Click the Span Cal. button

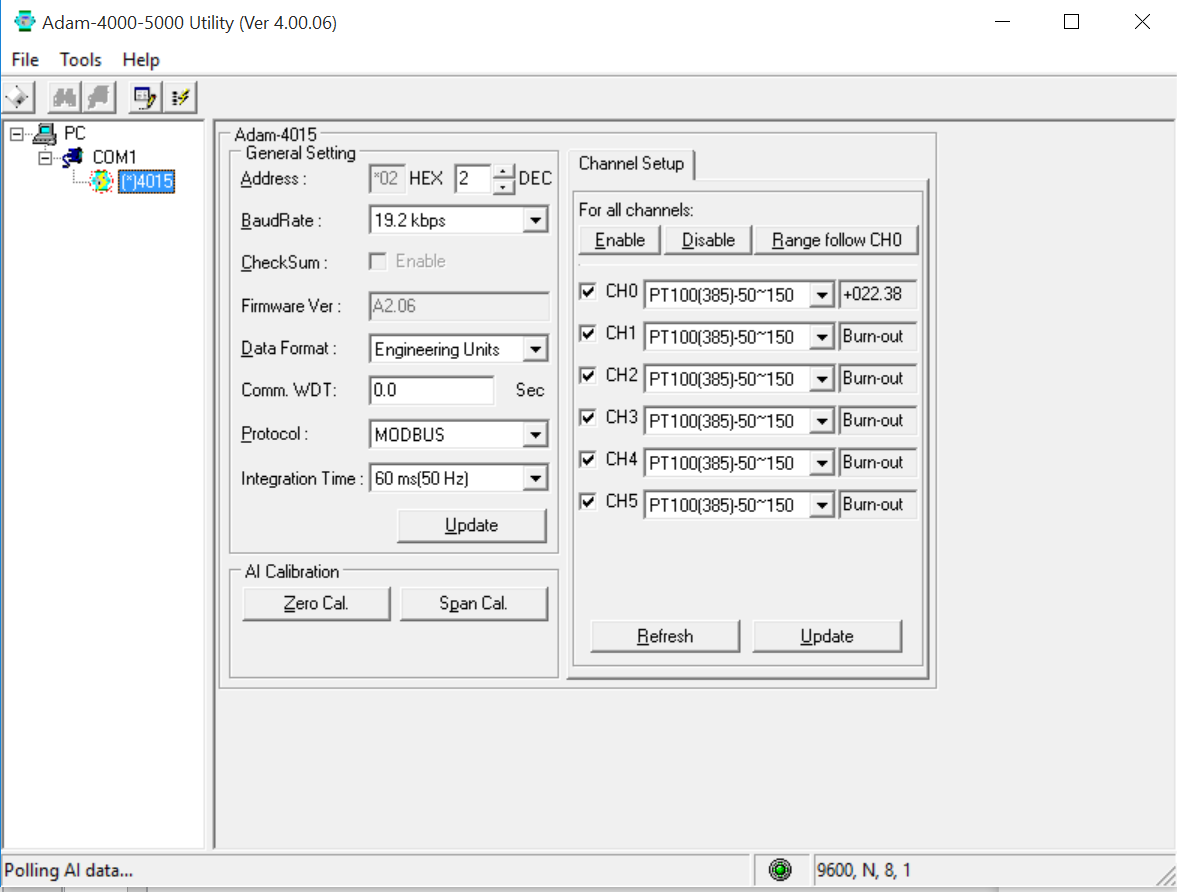click(474, 604)
